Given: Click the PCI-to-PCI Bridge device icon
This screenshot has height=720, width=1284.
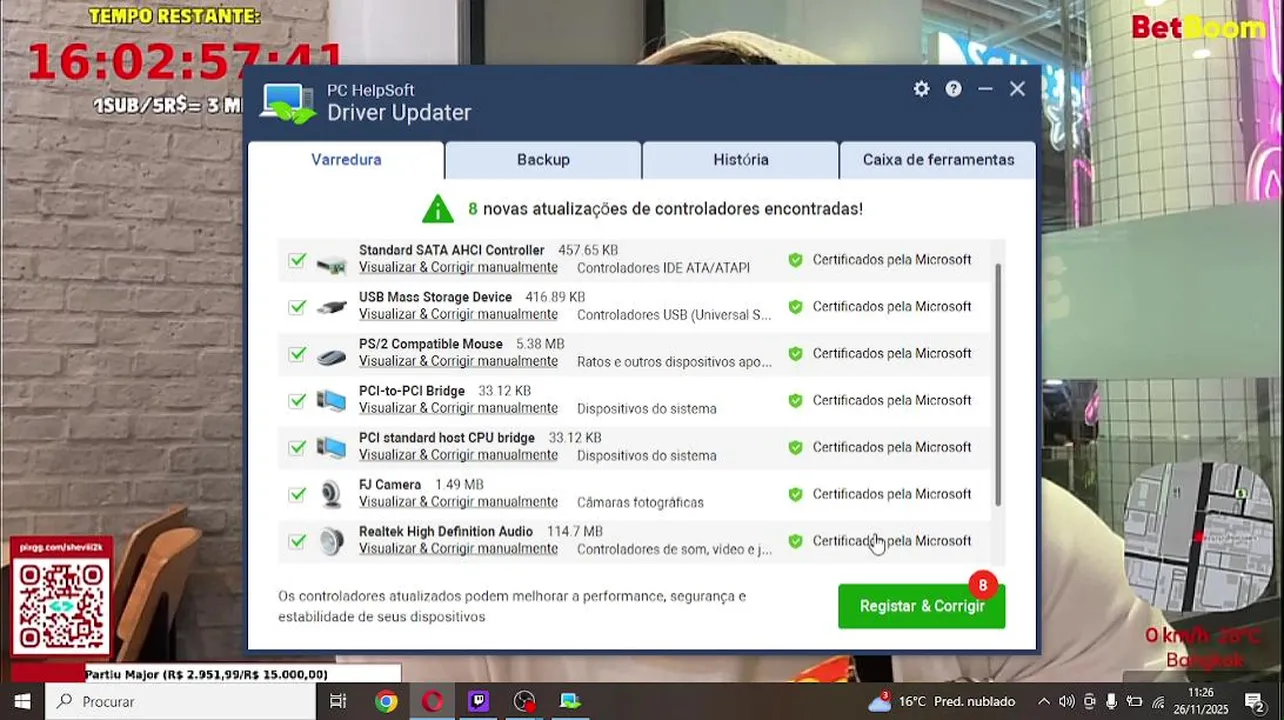Looking at the screenshot, I should point(331,401).
